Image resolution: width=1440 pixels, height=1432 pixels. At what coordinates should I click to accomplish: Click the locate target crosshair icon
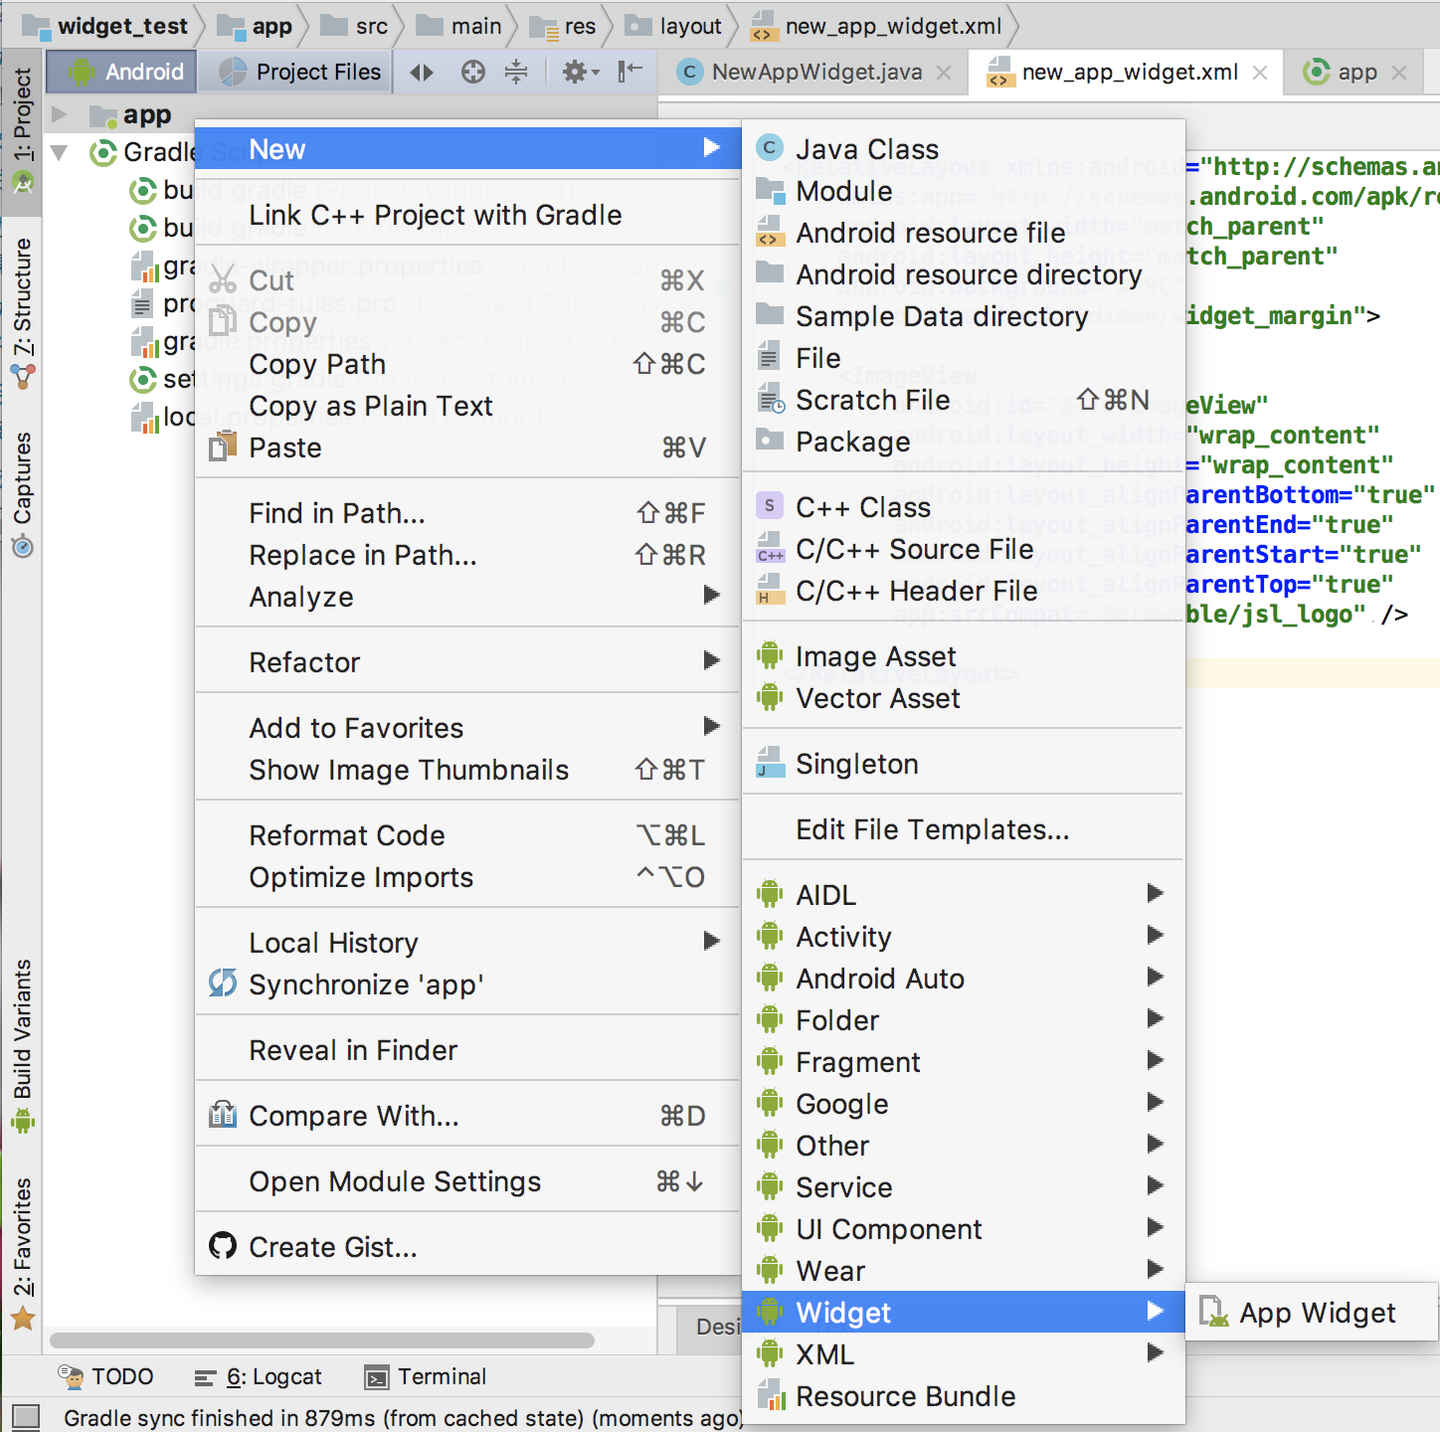tap(473, 72)
